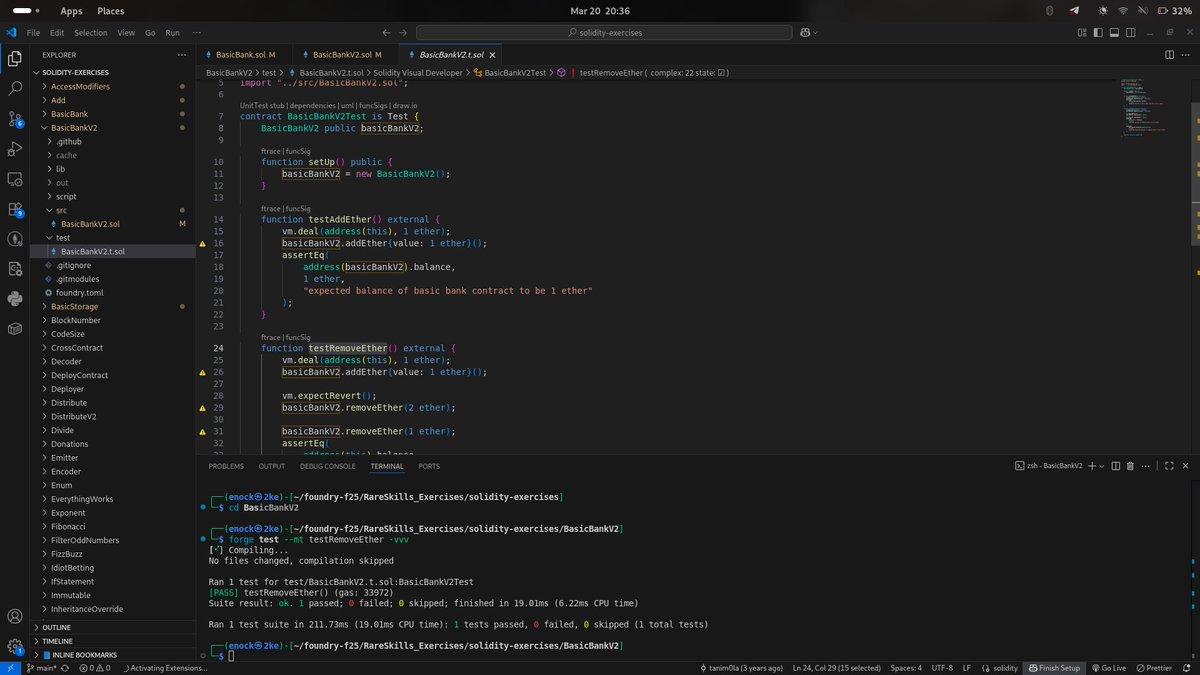Image resolution: width=1200 pixels, height=675 pixels.
Task: Maximize the terminal panel size
Action: click(x=1169, y=466)
